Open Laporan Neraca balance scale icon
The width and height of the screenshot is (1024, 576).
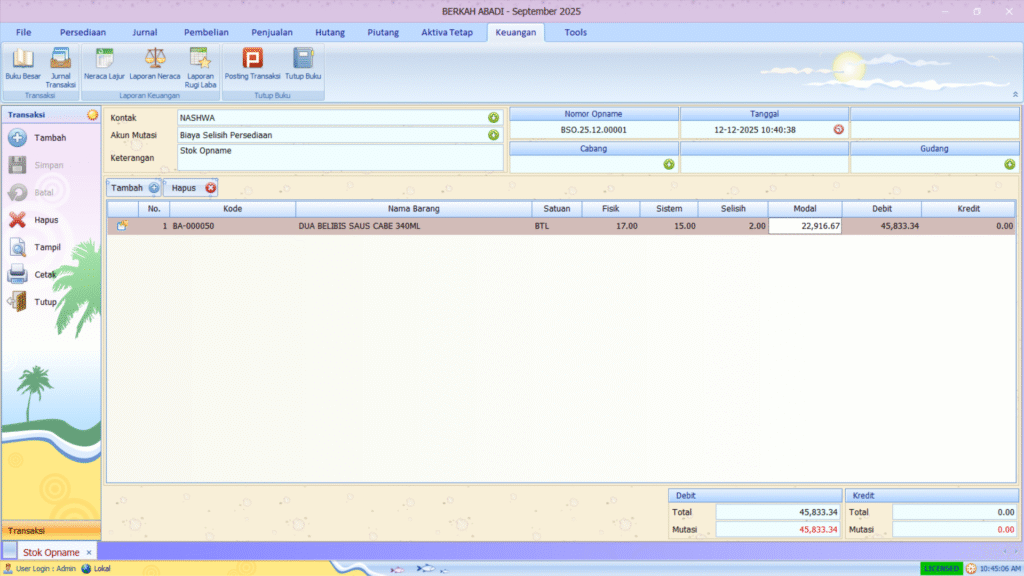tap(155, 60)
